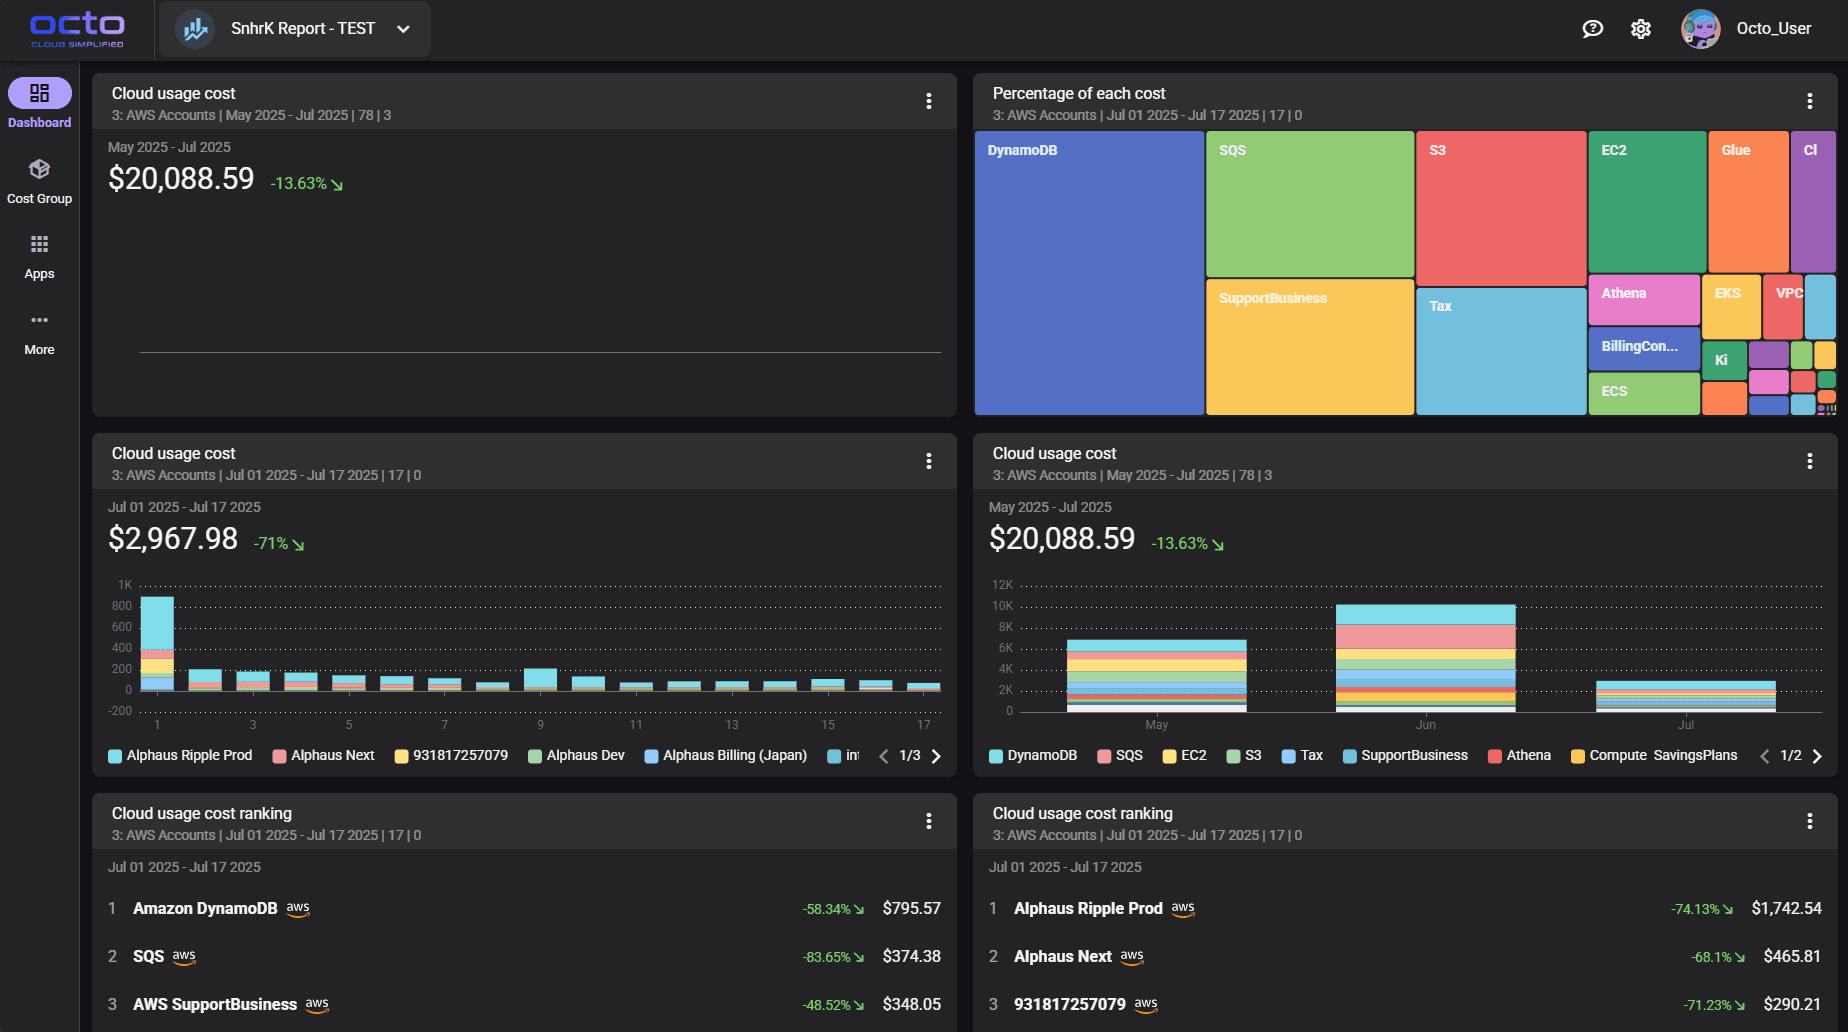1848x1032 pixels.
Task: Toggle Alphaus Dev legend series
Action: tap(576, 756)
